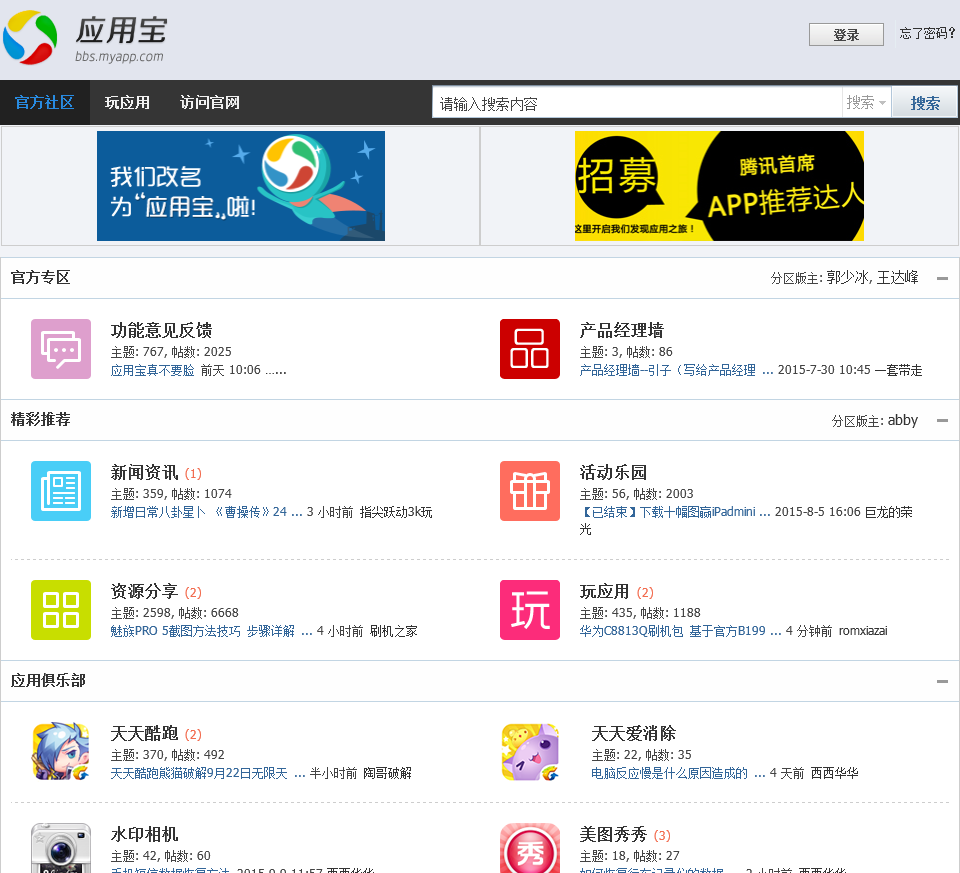
Task: Open the post 产品经理墙--引子
Action: (676, 370)
